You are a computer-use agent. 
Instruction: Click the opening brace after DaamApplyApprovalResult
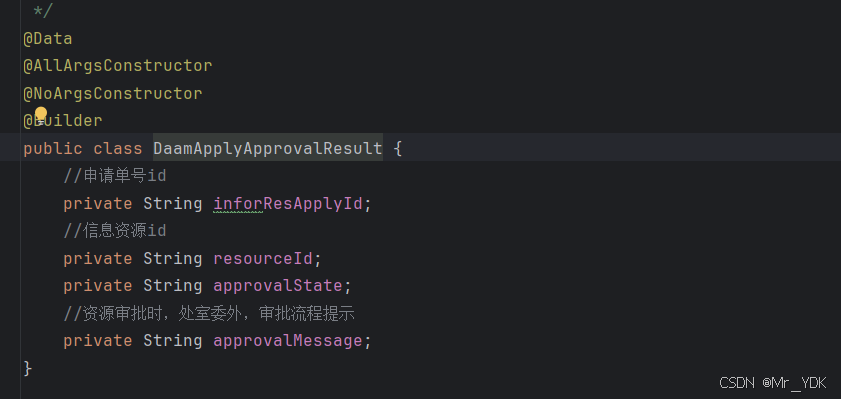pyautogui.click(x=397, y=149)
